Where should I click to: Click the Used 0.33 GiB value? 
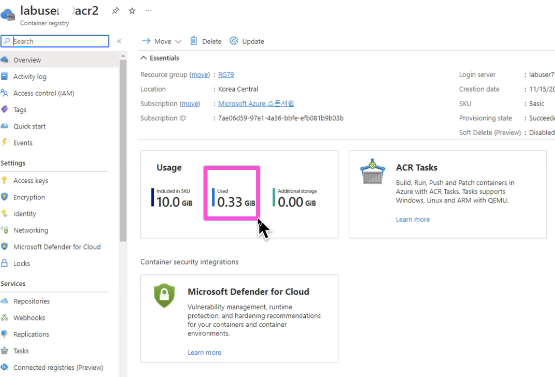coord(236,202)
